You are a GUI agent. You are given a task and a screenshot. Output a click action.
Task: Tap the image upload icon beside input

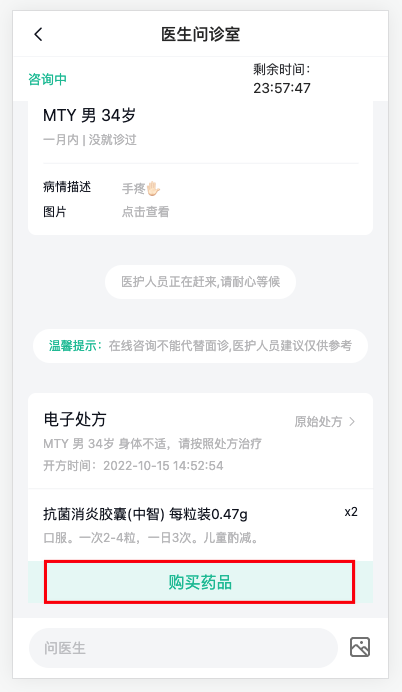point(360,647)
